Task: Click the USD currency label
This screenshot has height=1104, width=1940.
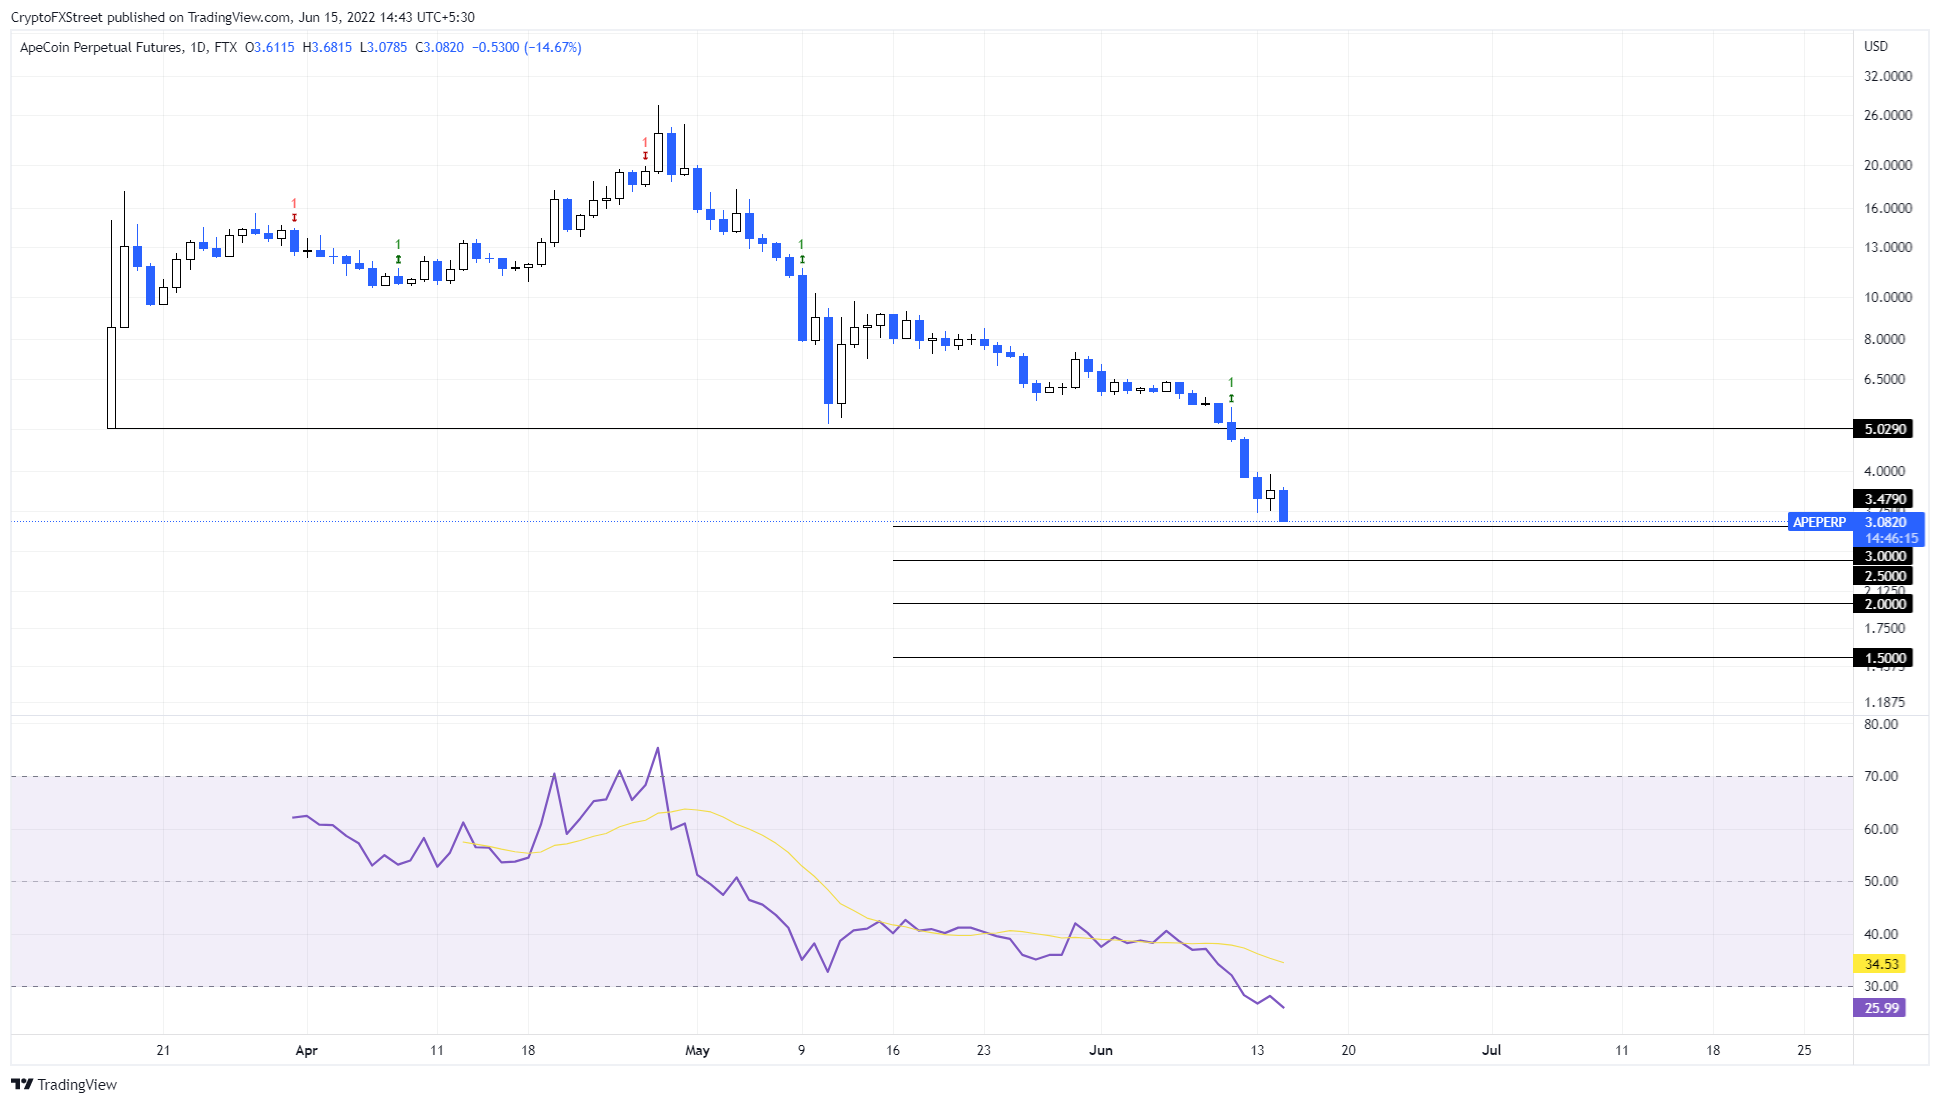Action: [x=1876, y=46]
